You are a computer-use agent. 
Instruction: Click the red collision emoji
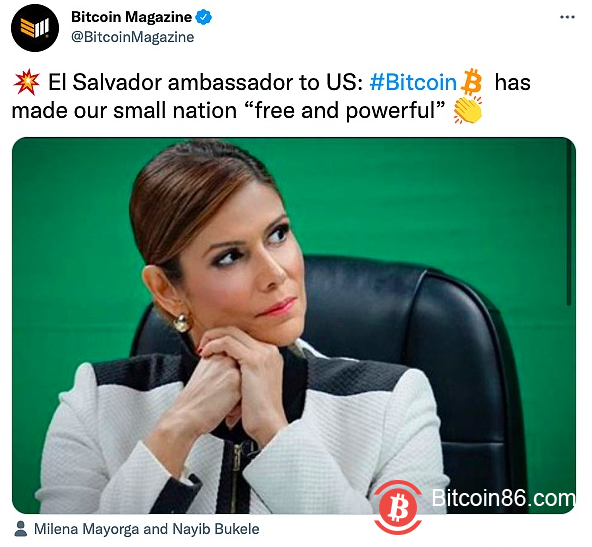(x=26, y=82)
